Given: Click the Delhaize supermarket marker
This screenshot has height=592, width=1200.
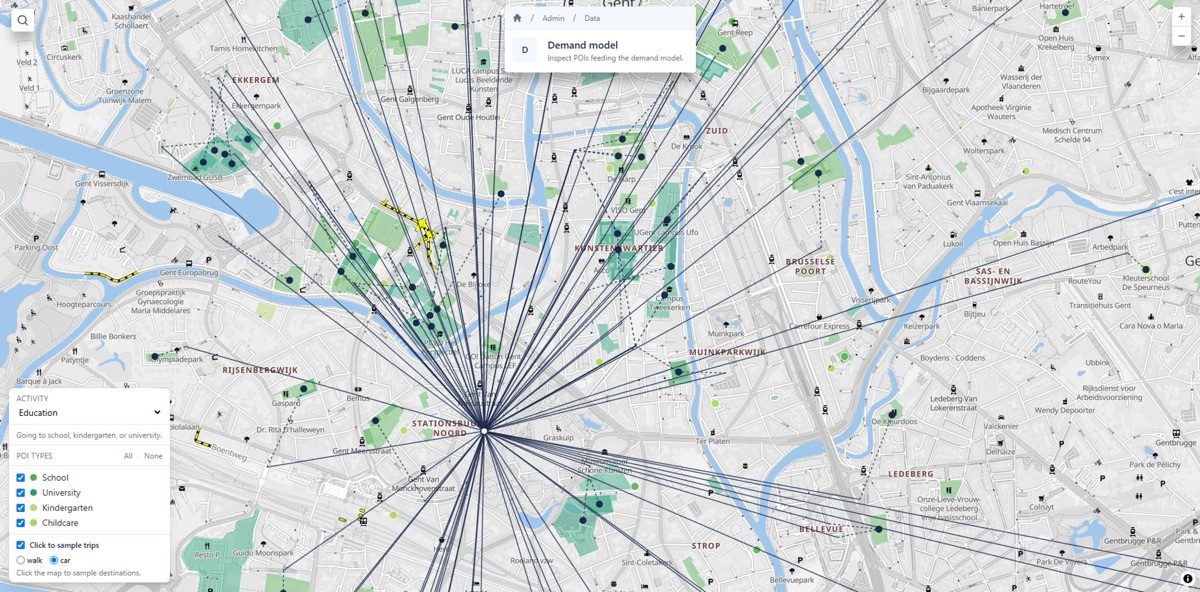Looking at the screenshot, I should click(1000, 441).
